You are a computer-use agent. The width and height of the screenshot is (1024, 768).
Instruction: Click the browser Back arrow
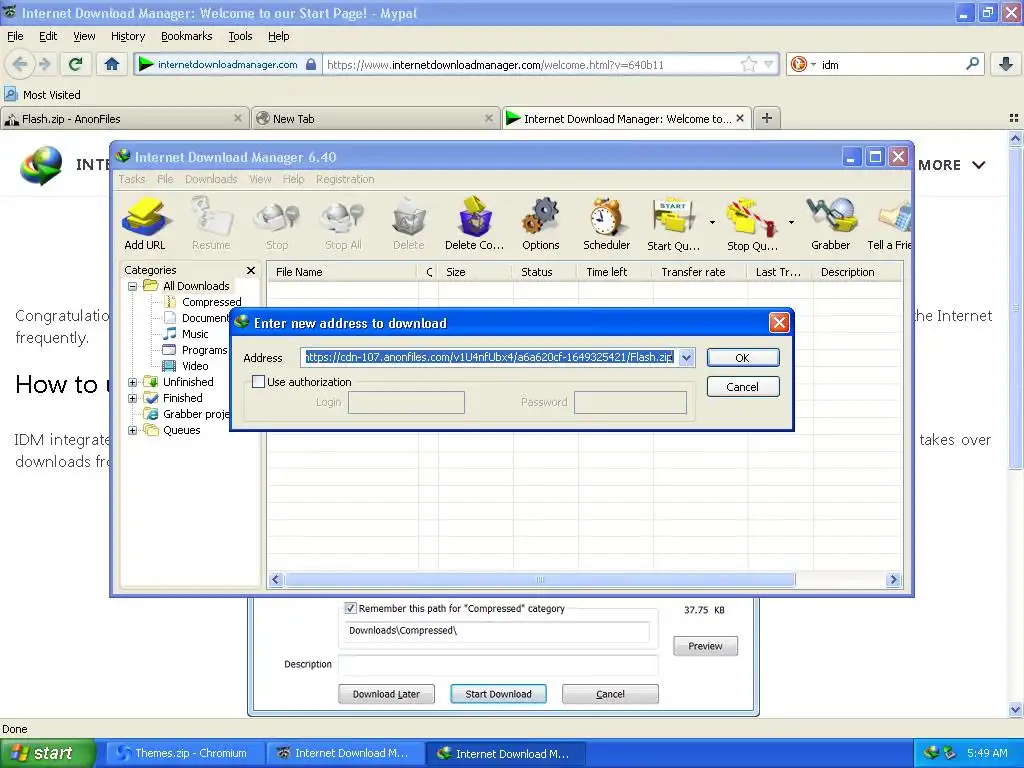coord(20,64)
